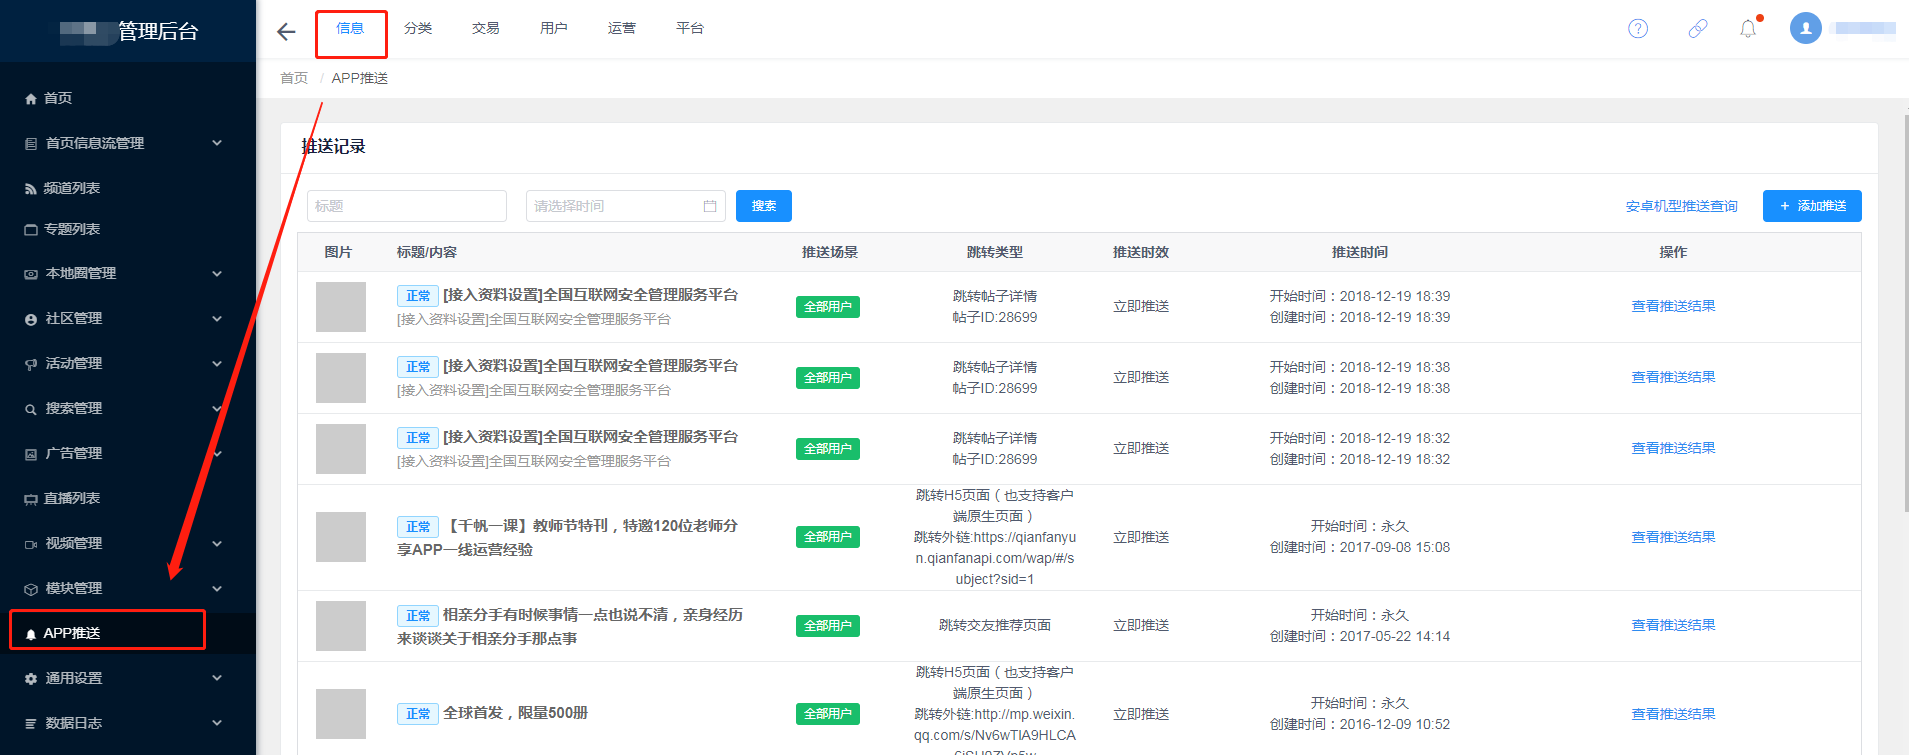This screenshot has width=1909, height=755.
Task: Open the help question mark icon
Action: (x=1638, y=29)
